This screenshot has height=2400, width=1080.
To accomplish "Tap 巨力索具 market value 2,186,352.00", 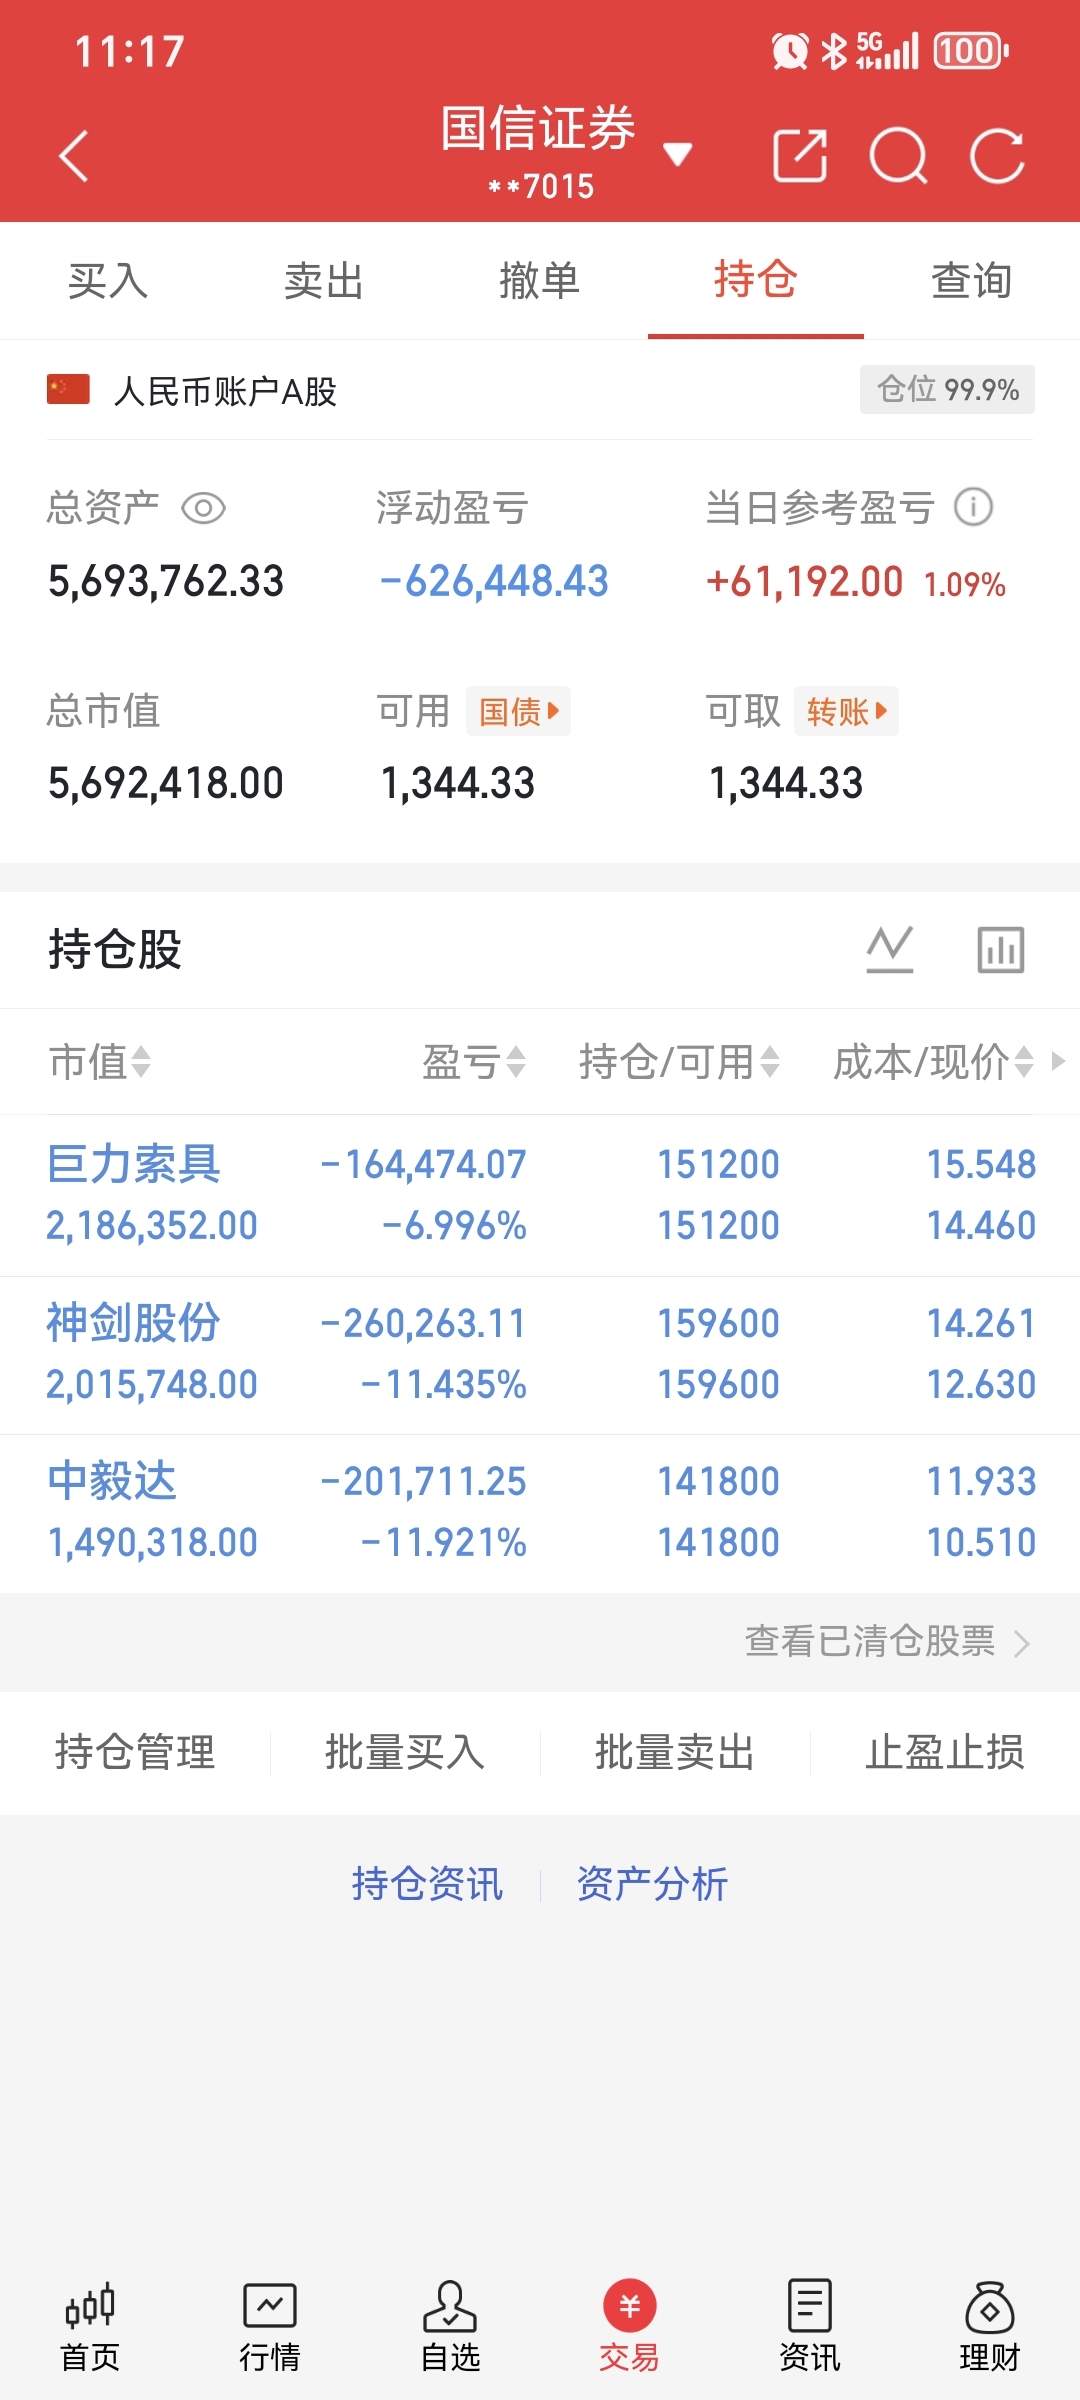I will (x=152, y=1226).
